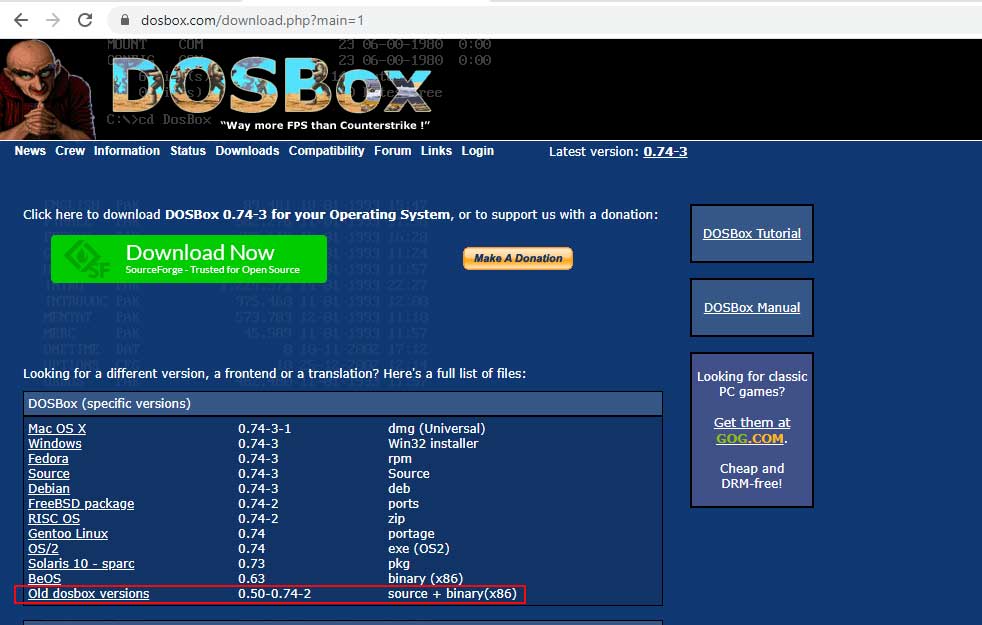The width and height of the screenshot is (982, 625).
Task: Click the Debian download link
Action: tap(49, 488)
